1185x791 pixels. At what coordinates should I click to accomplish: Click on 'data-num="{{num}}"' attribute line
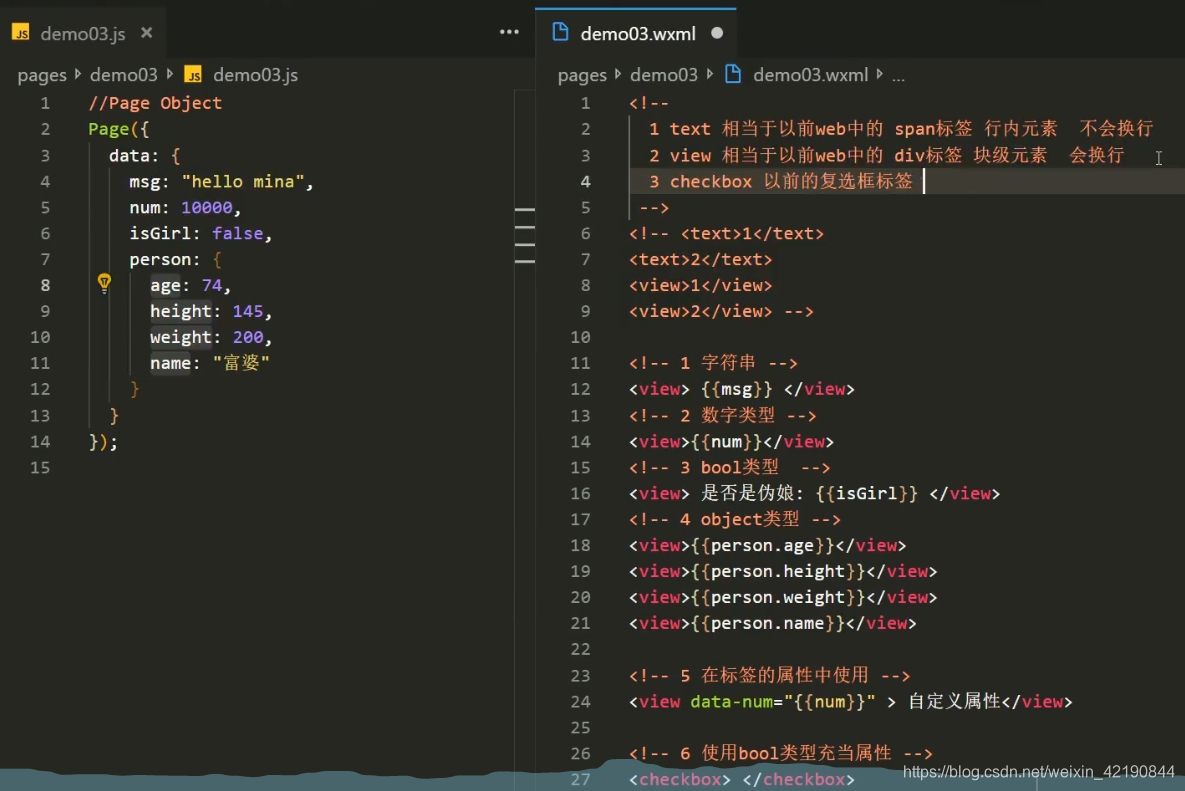pos(850,701)
